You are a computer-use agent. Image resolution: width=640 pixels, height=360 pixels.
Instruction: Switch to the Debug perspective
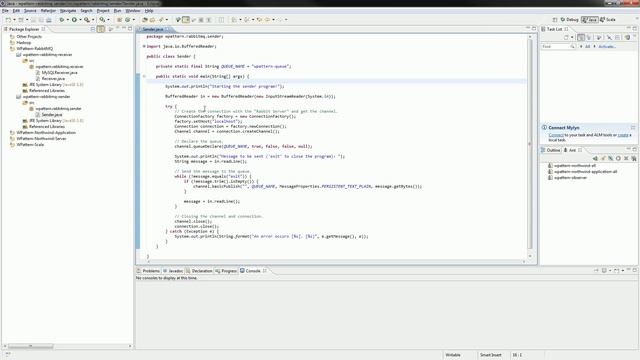coord(570,20)
